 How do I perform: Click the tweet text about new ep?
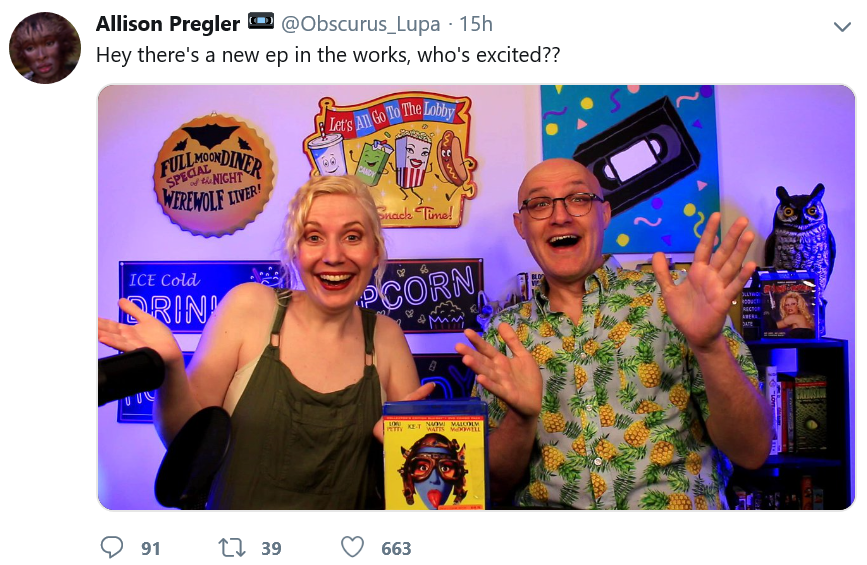coord(328,55)
